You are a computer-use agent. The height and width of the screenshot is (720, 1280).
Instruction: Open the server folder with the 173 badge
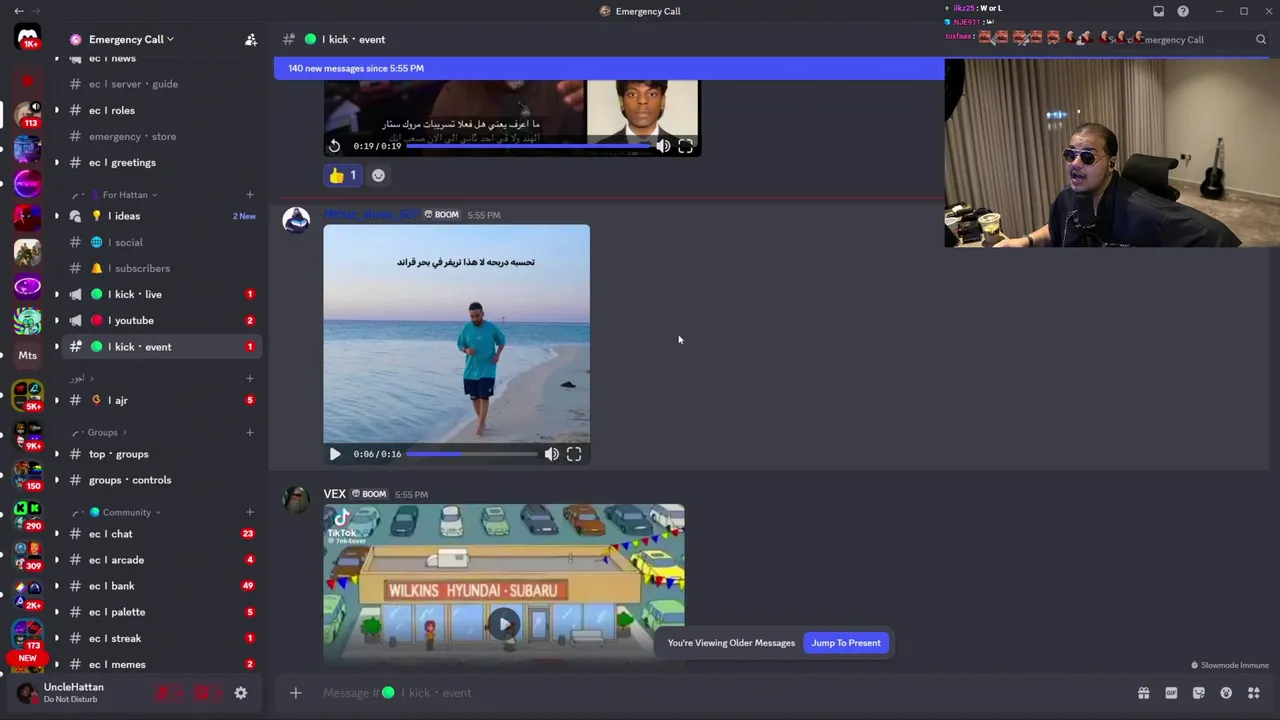point(28,633)
